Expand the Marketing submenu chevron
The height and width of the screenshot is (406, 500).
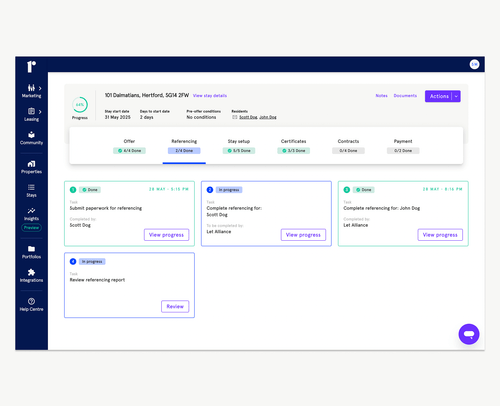(x=40, y=88)
